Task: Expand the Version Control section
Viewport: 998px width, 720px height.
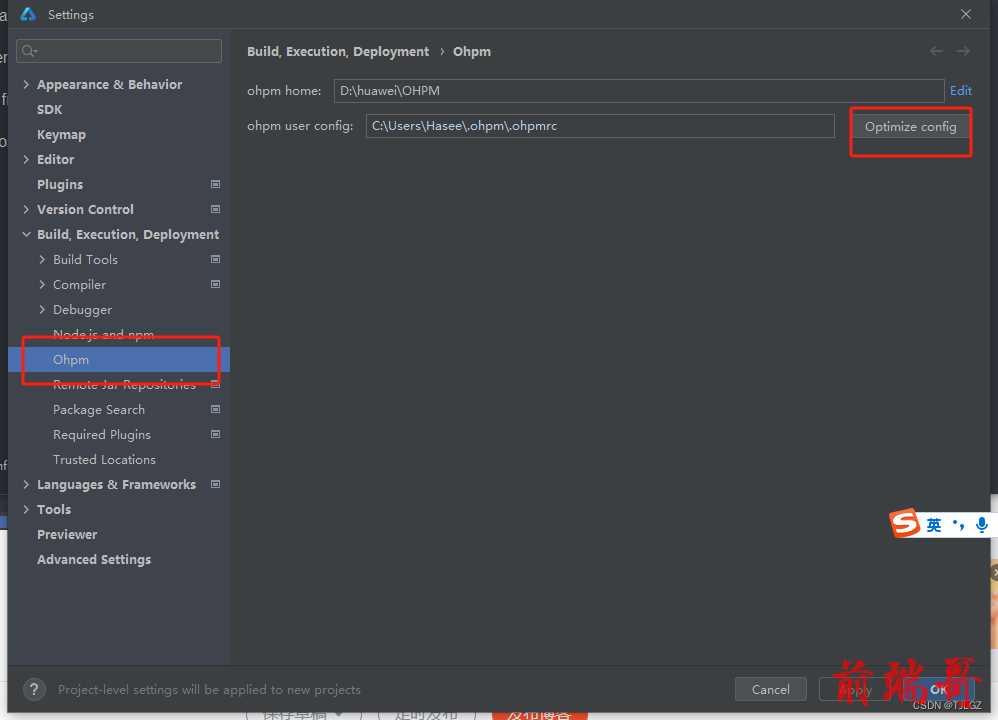Action: pyautogui.click(x=26, y=209)
